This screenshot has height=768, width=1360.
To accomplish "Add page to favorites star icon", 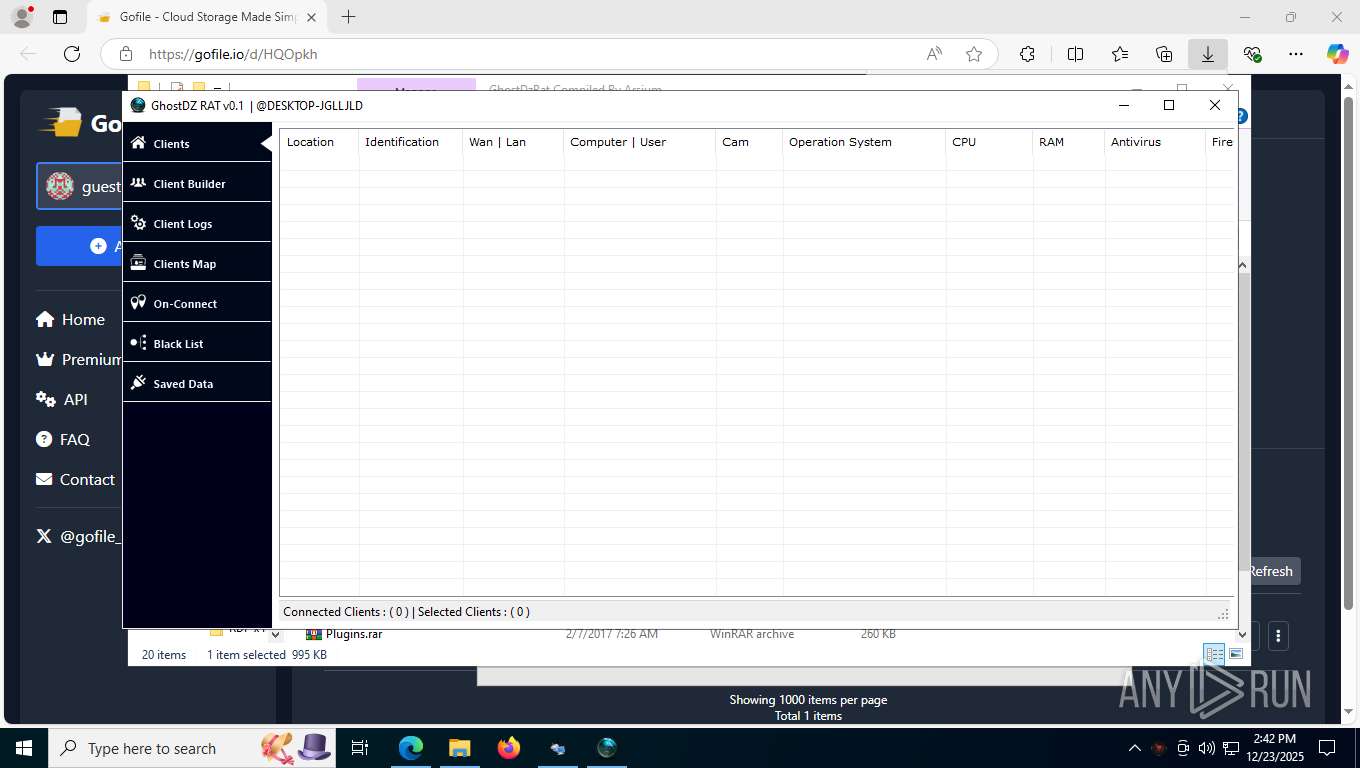I will 974,54.
